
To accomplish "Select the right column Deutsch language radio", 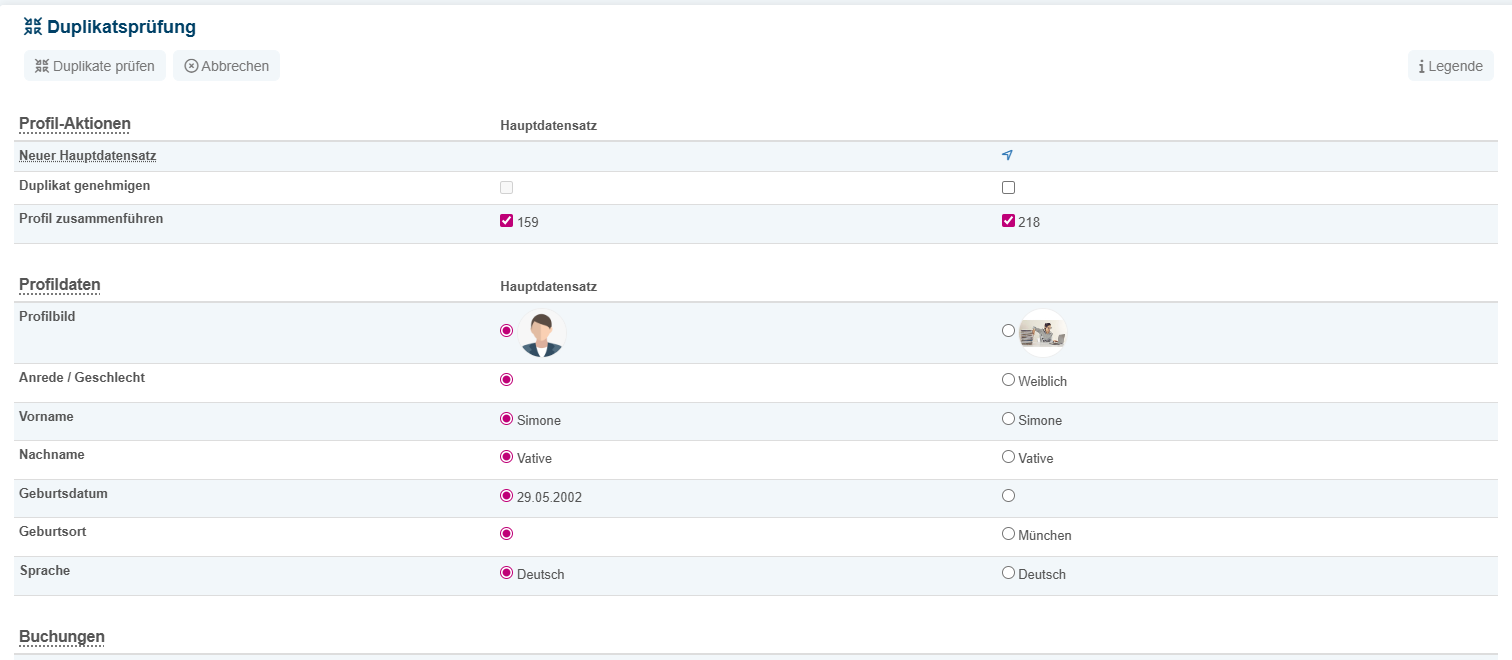I will [x=1008, y=573].
